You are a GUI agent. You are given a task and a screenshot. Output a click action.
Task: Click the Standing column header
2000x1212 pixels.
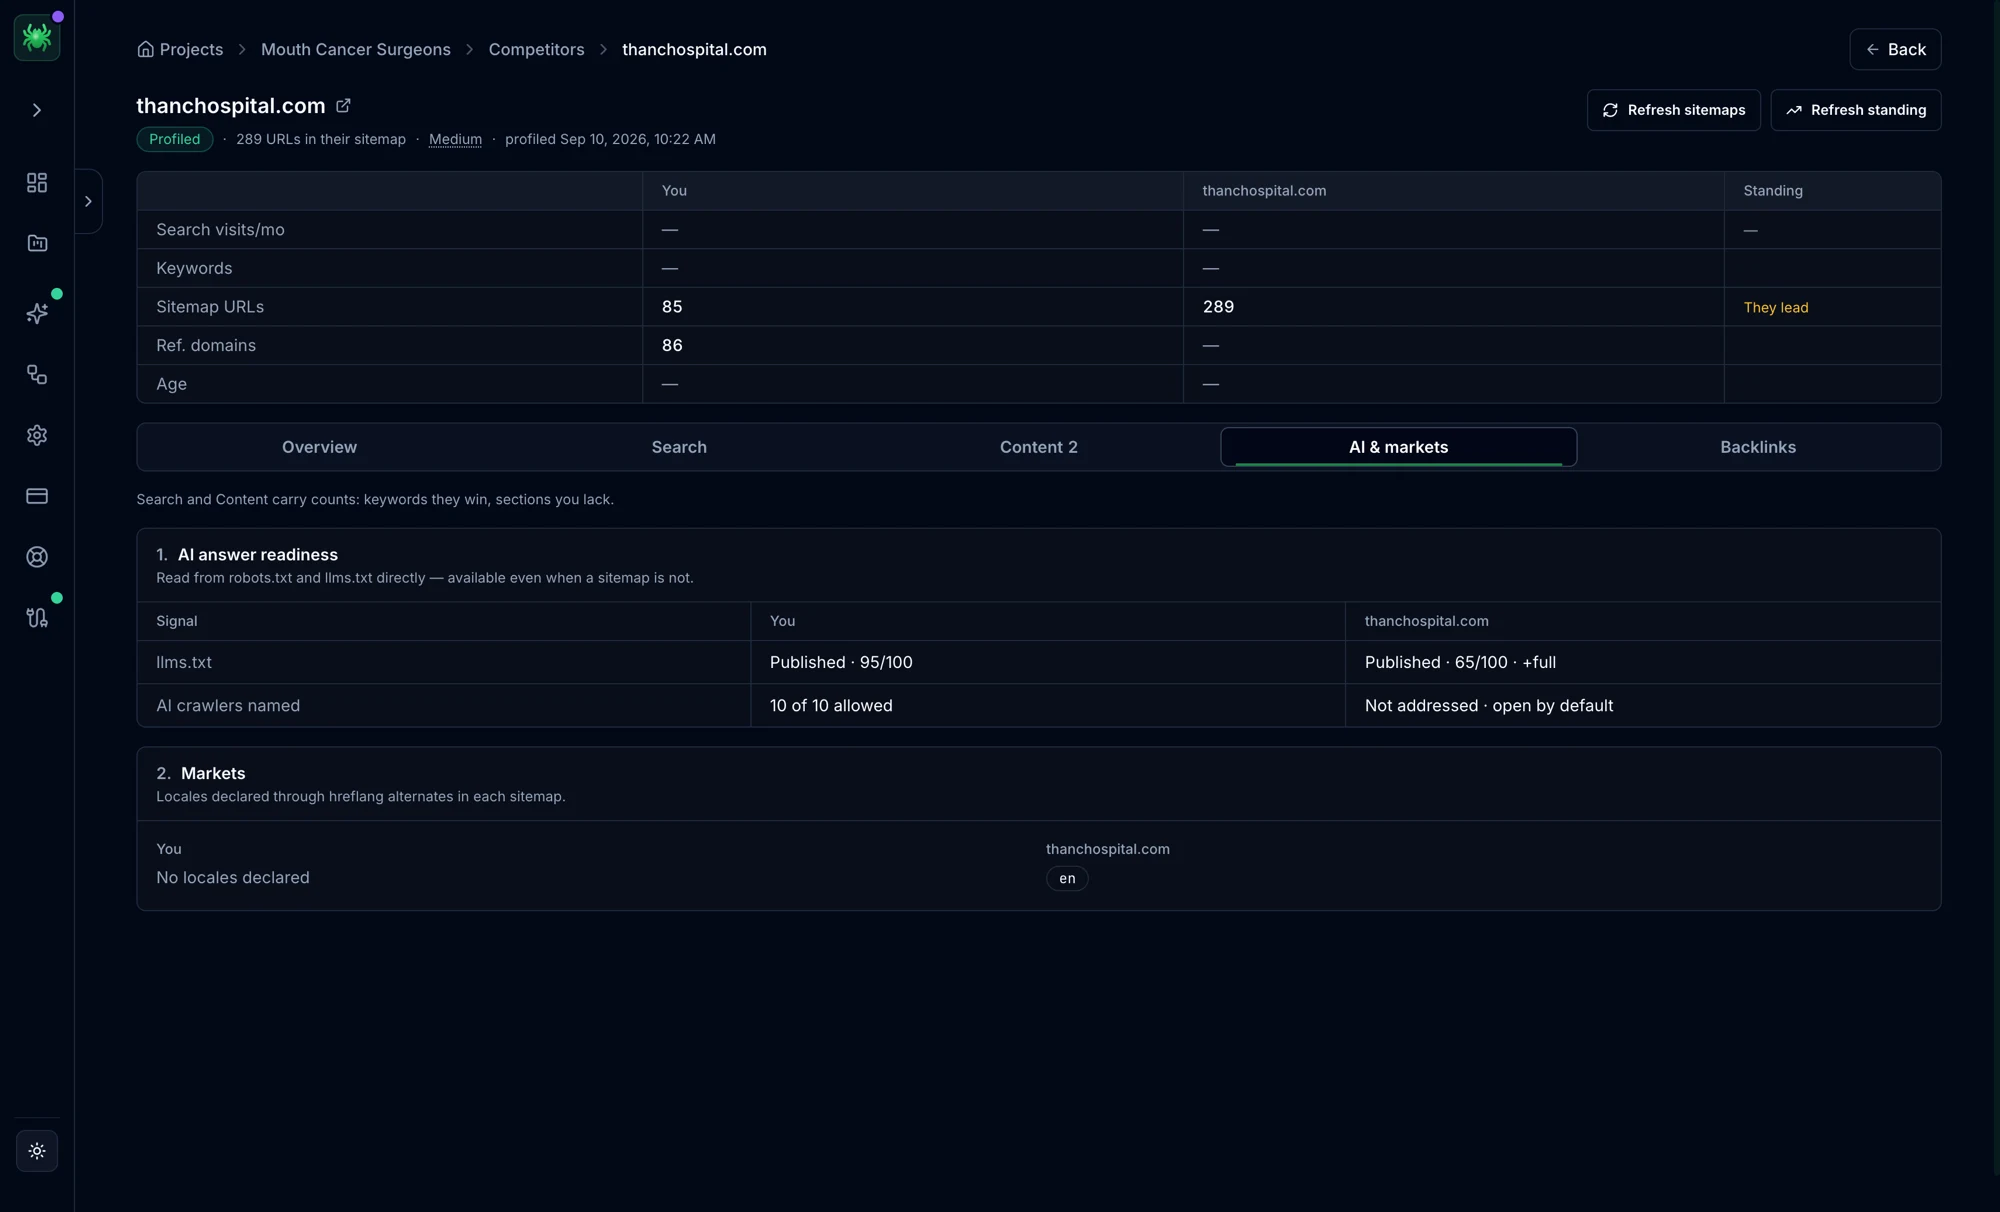[1773, 191]
